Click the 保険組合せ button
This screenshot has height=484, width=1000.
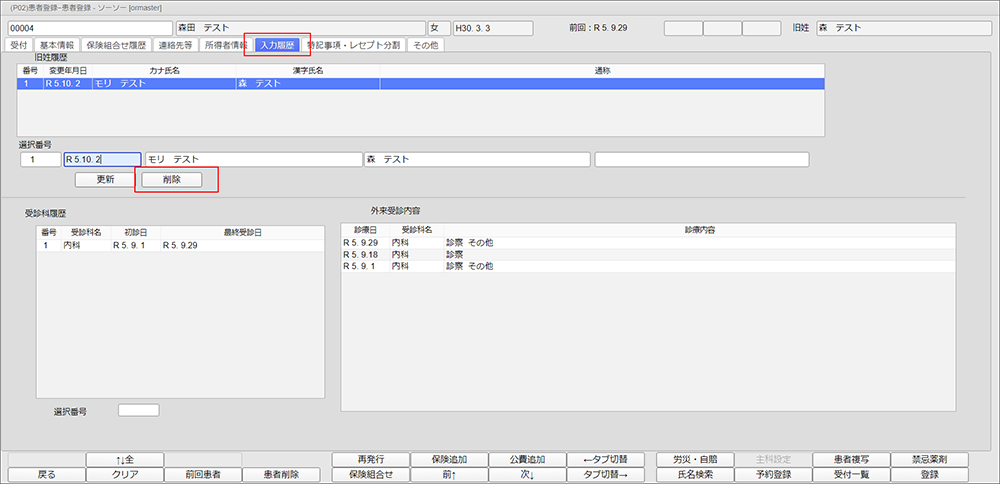click(371, 475)
